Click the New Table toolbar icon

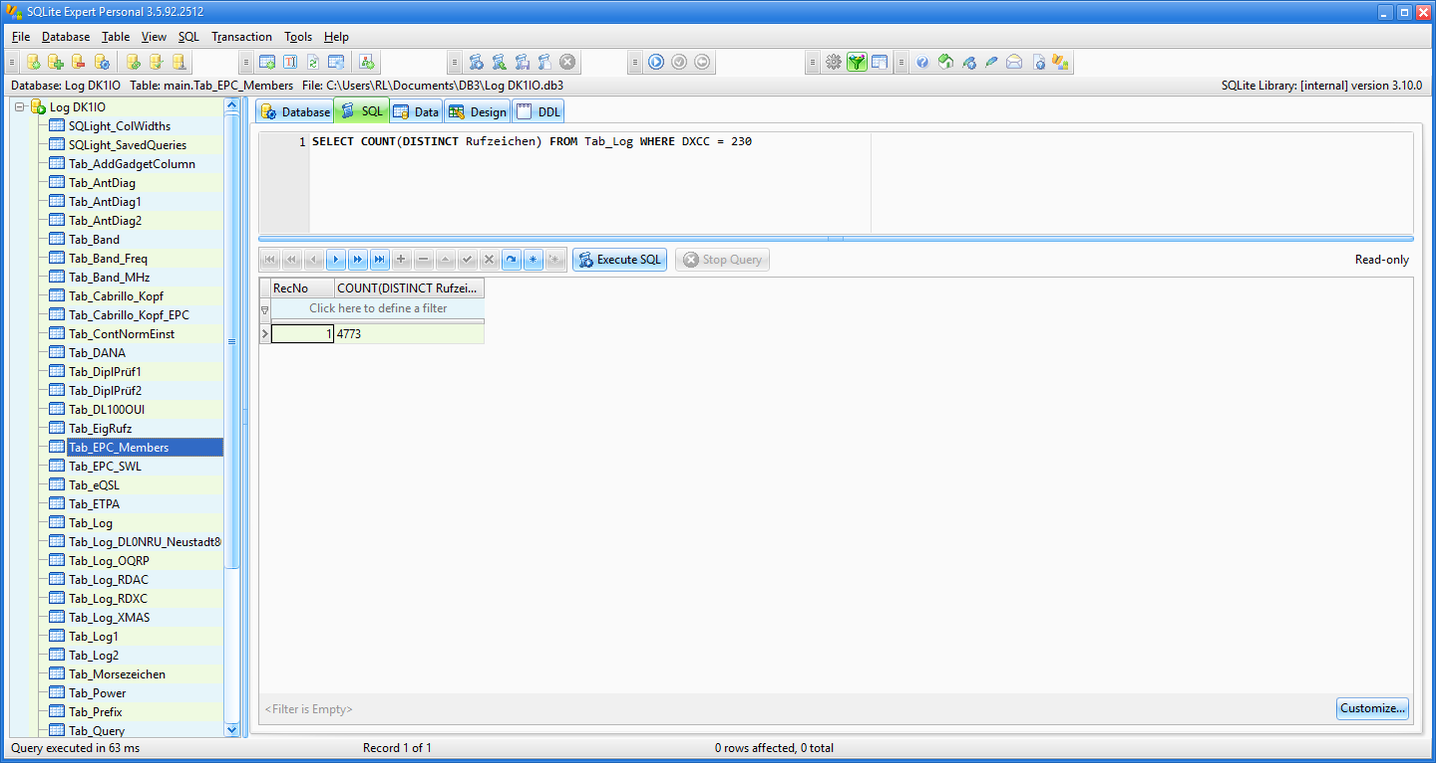click(267, 62)
